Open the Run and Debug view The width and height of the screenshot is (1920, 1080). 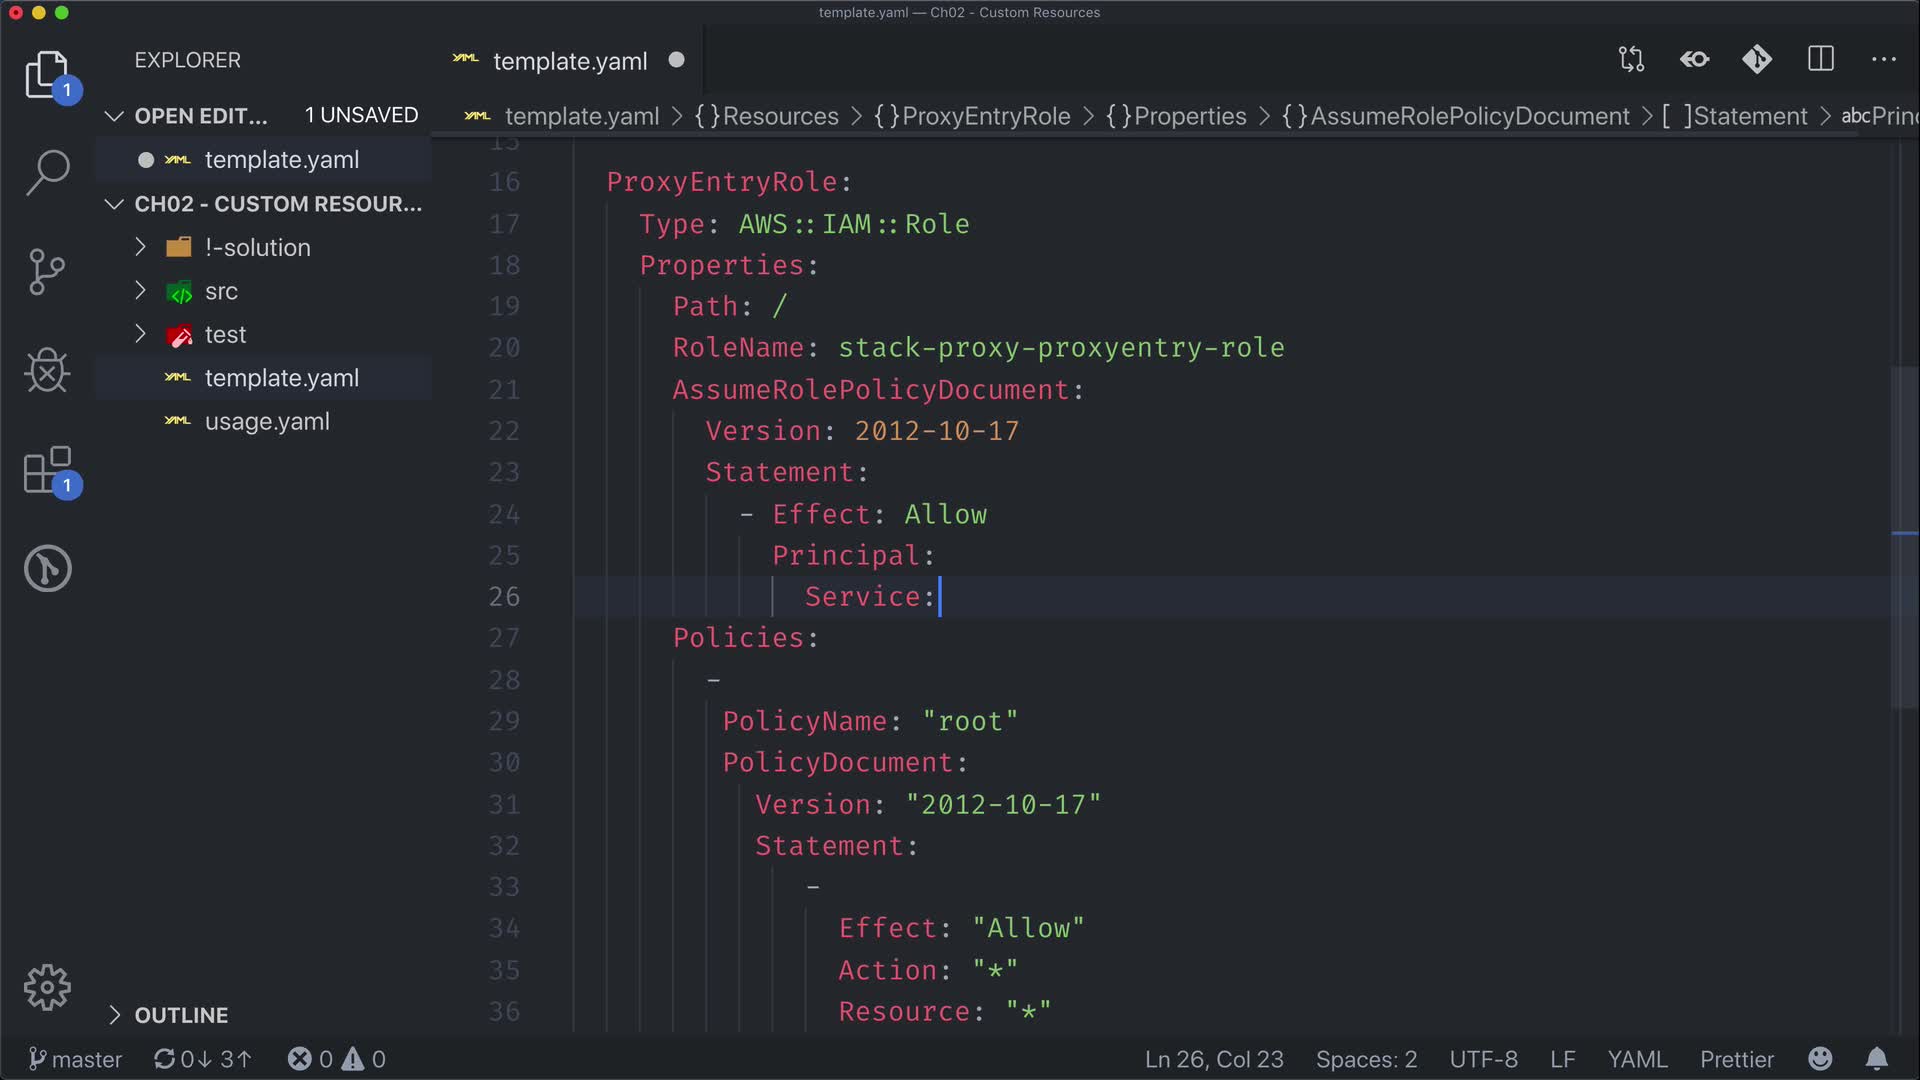[x=47, y=371]
